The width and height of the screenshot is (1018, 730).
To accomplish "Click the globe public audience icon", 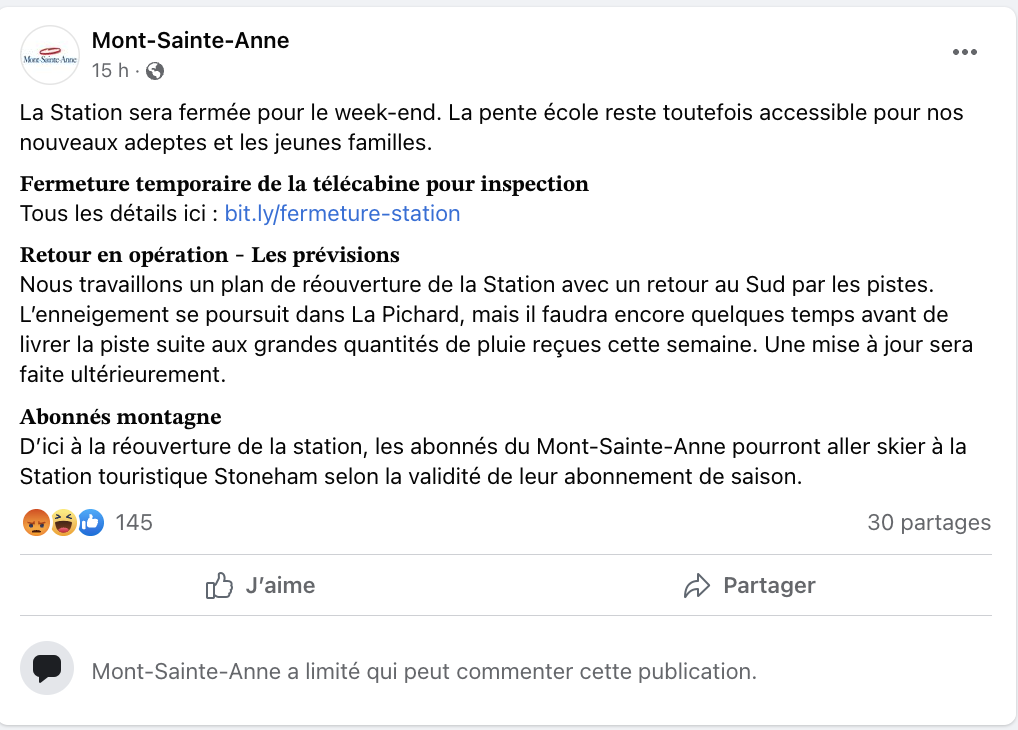I will 155,70.
